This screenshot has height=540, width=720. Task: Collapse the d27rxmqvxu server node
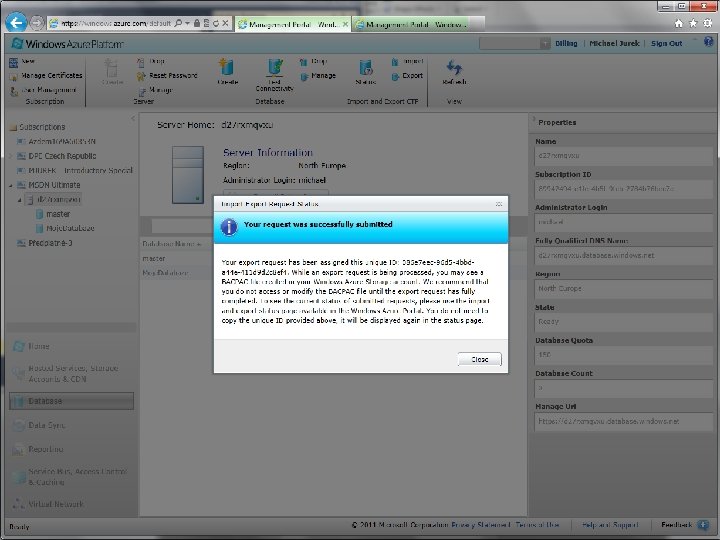tap(20, 200)
